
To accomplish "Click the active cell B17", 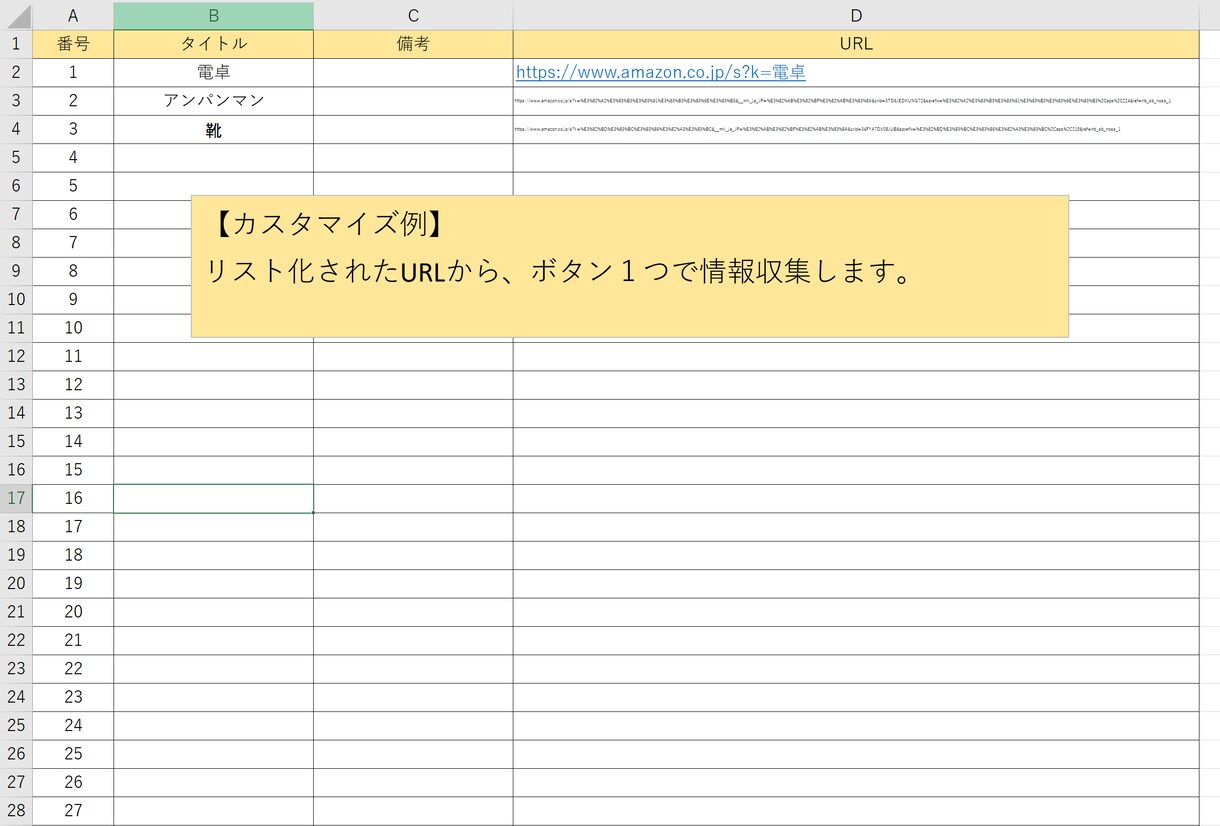I will [213, 499].
